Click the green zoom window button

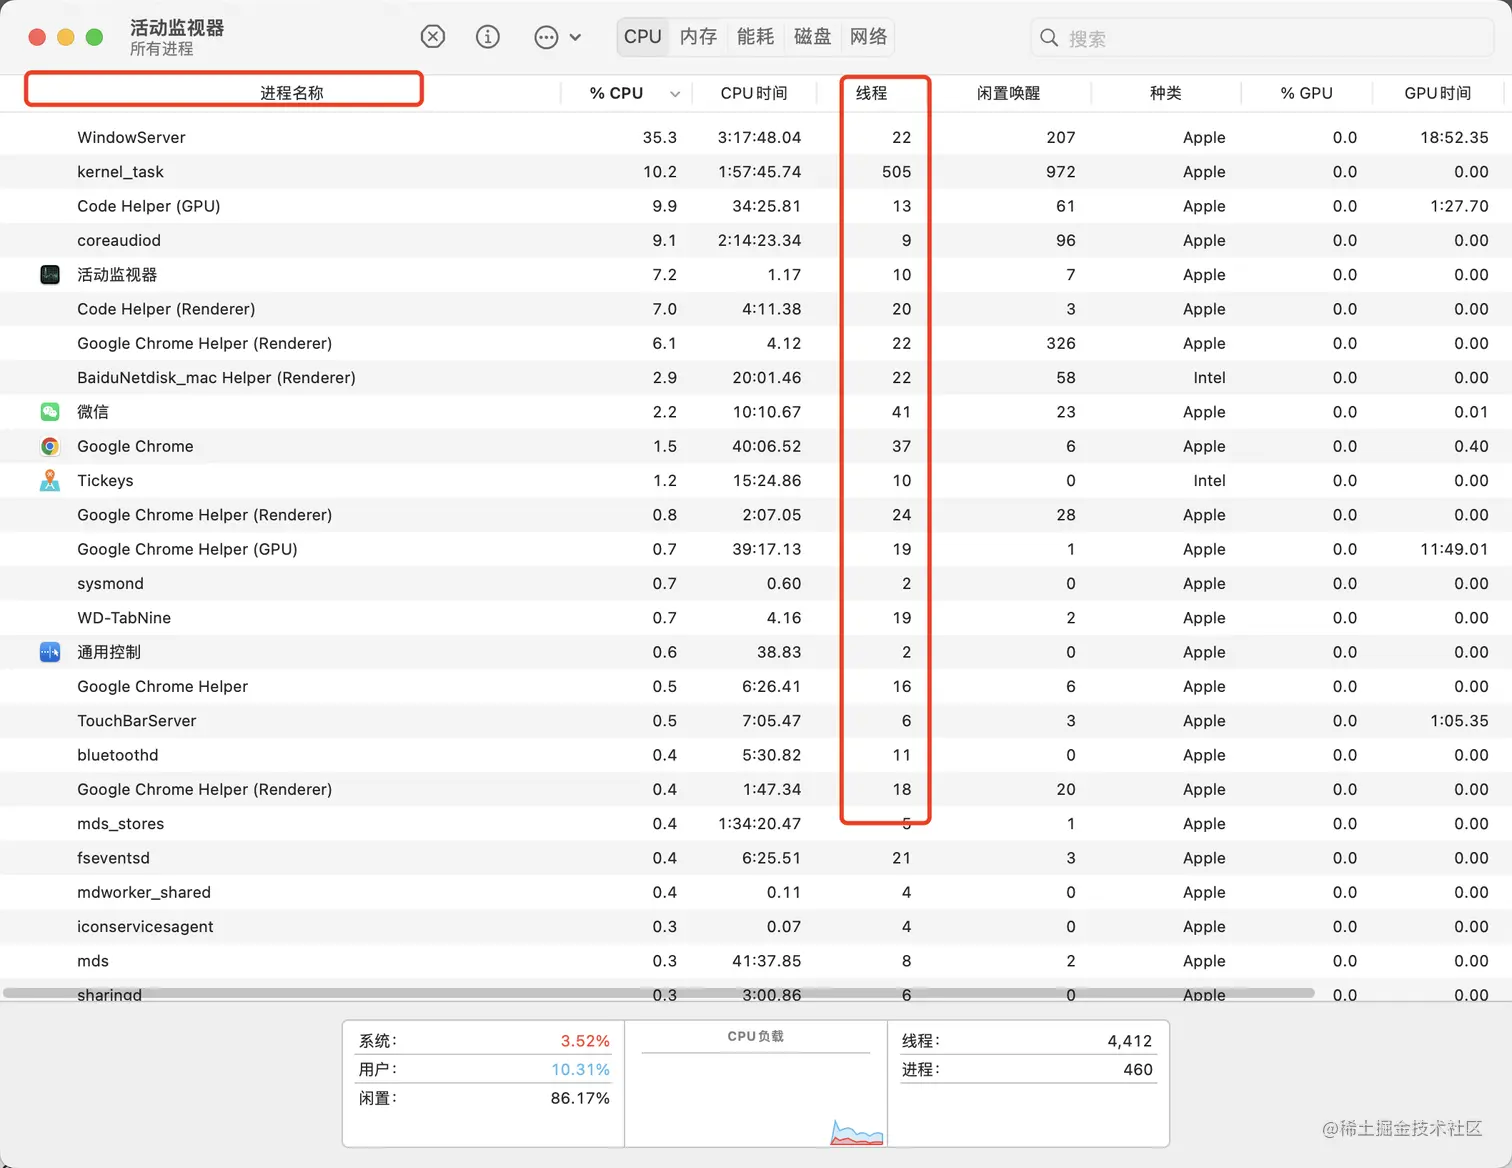(x=94, y=37)
